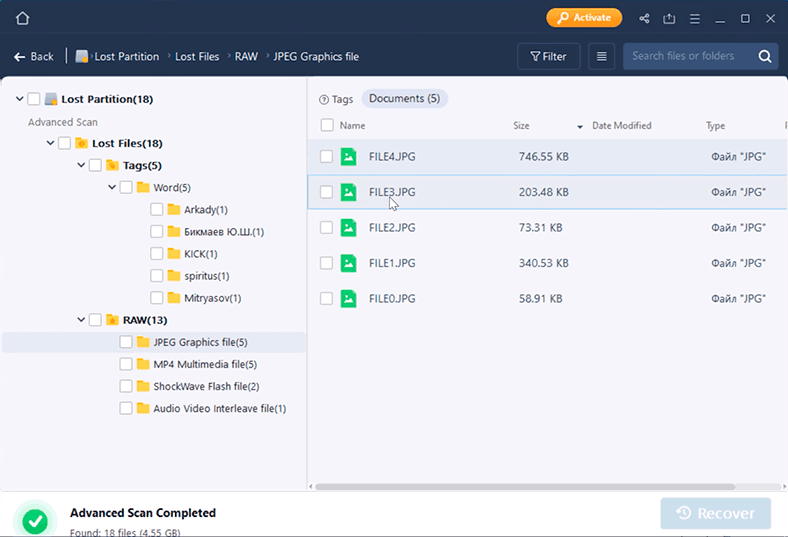Toggle the select-all checkbox beside Name
Screen dimensions: 788x537
tap(327, 126)
